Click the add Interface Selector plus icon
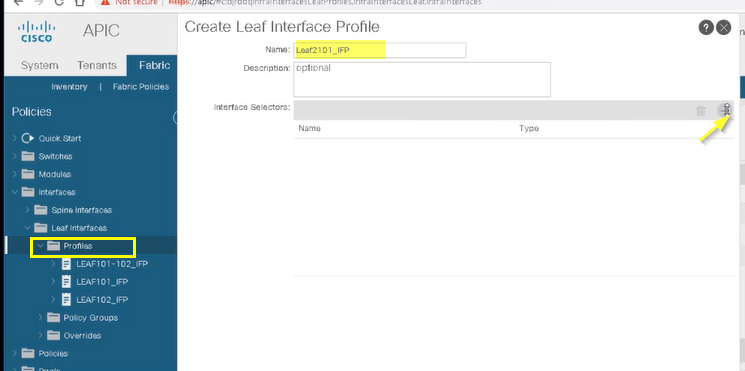This screenshot has width=745, height=371. point(725,111)
